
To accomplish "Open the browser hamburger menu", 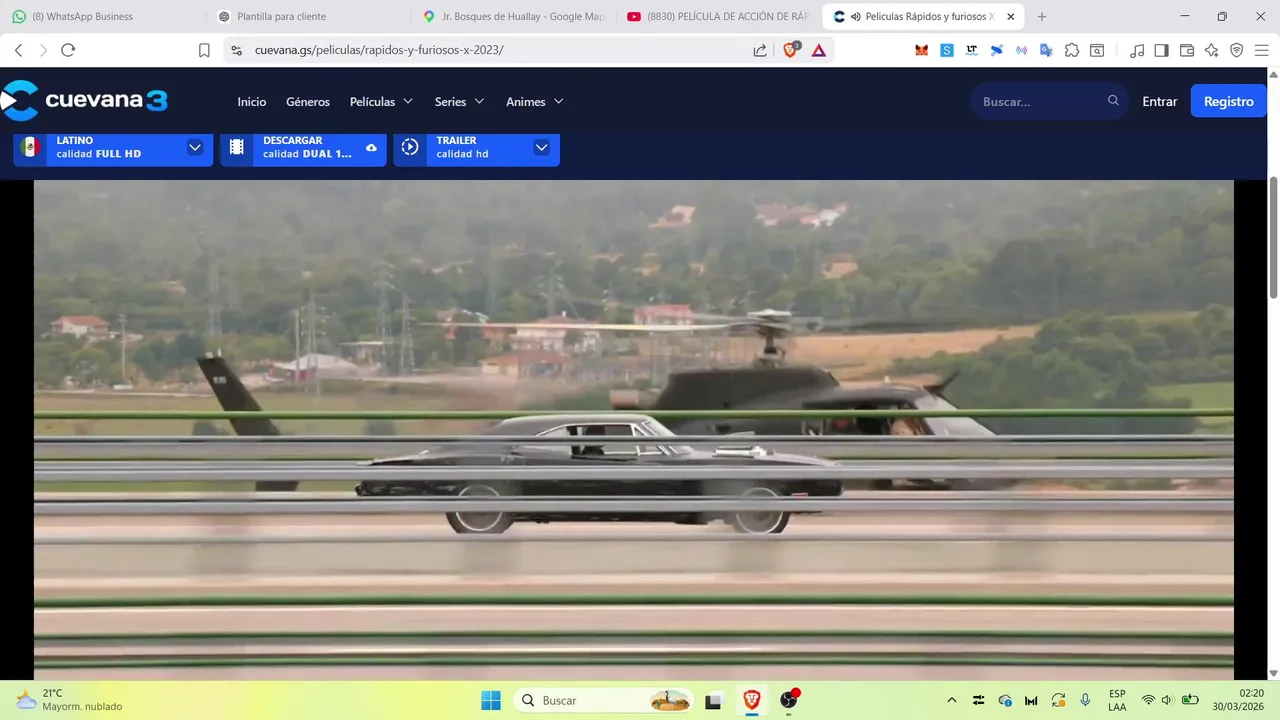I will pos(1262,50).
